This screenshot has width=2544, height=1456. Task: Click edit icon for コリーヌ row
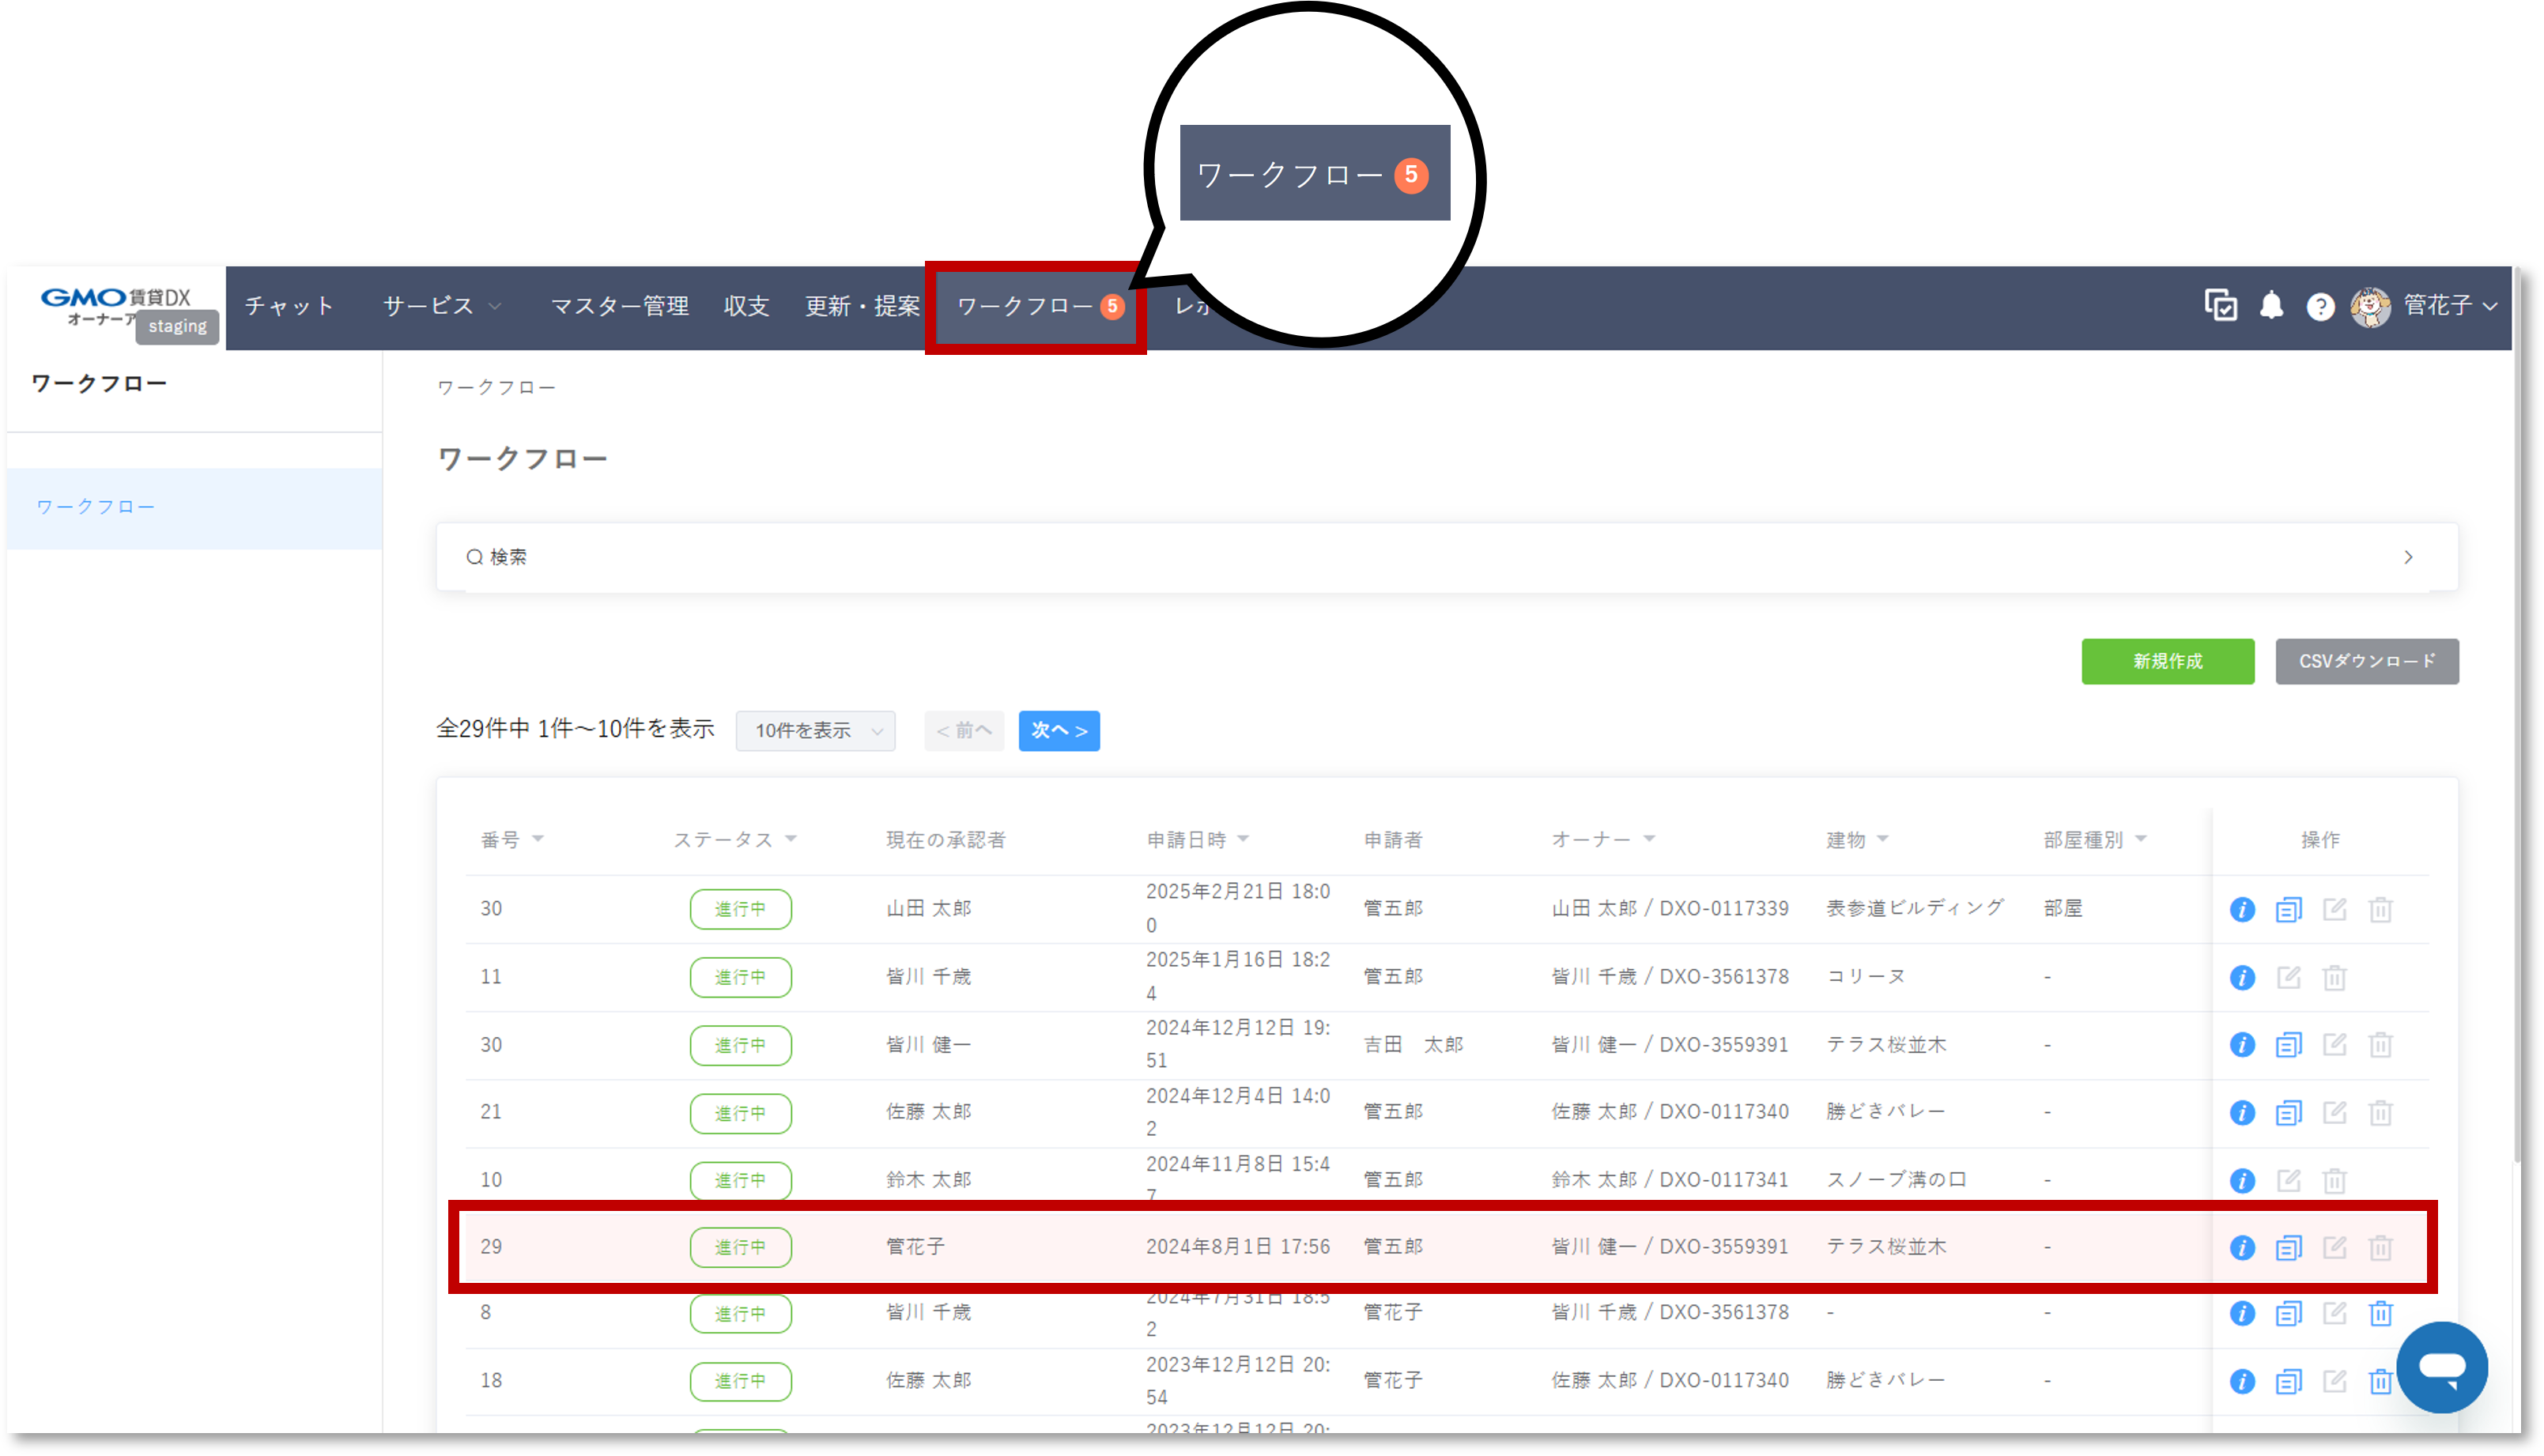(x=2288, y=977)
